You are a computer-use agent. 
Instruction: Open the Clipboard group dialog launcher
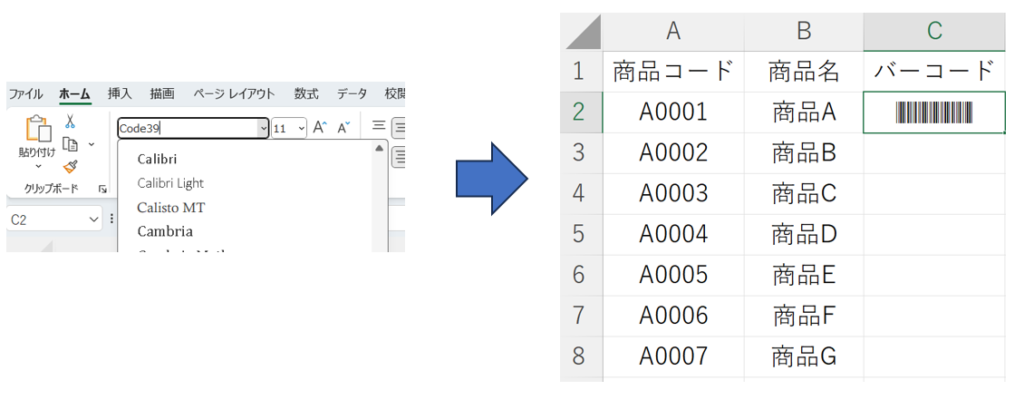[x=102, y=189]
